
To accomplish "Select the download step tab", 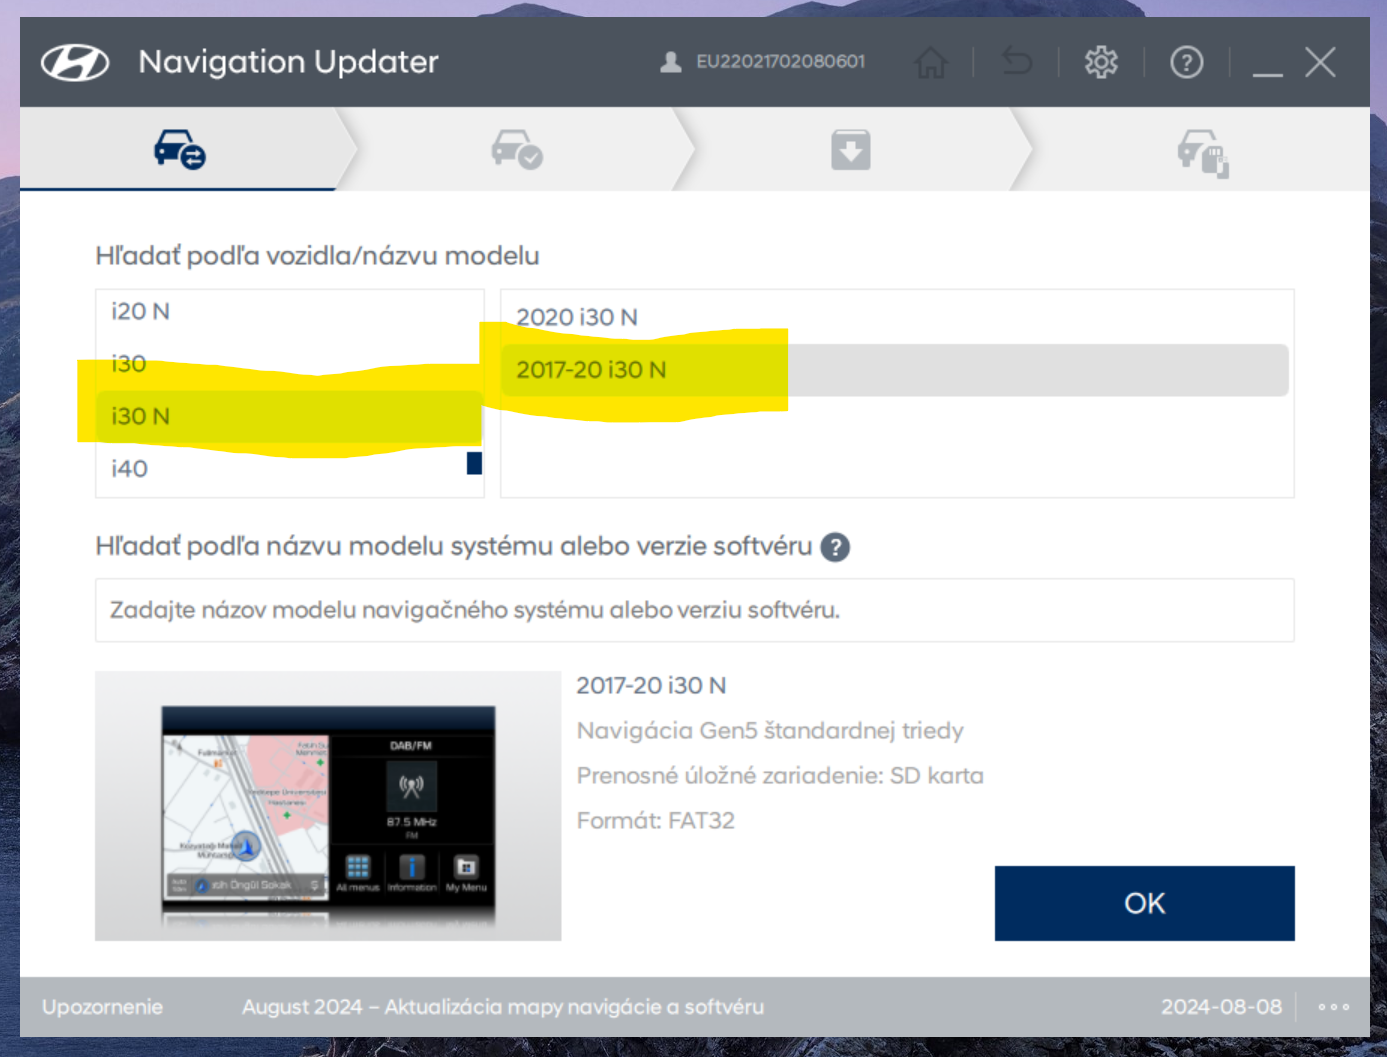I will pyautogui.click(x=851, y=150).
